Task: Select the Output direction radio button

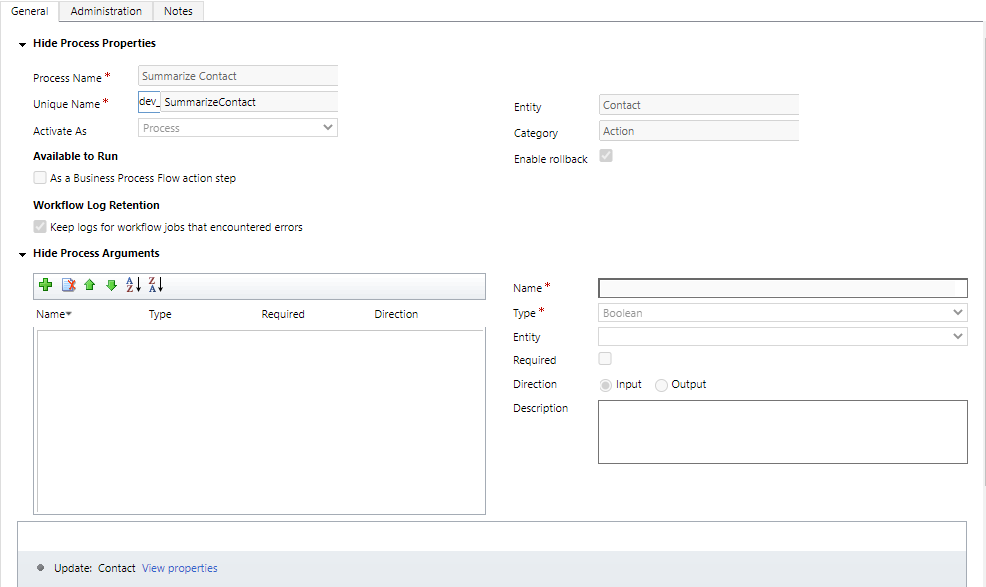Action: [x=661, y=385]
